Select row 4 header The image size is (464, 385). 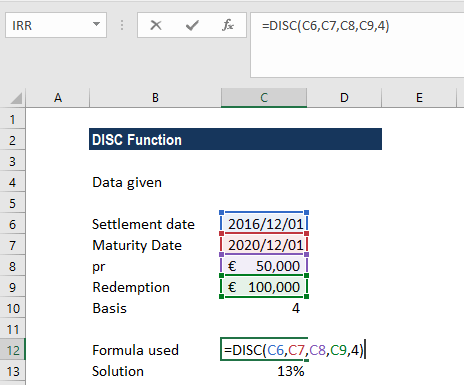tap(13, 182)
